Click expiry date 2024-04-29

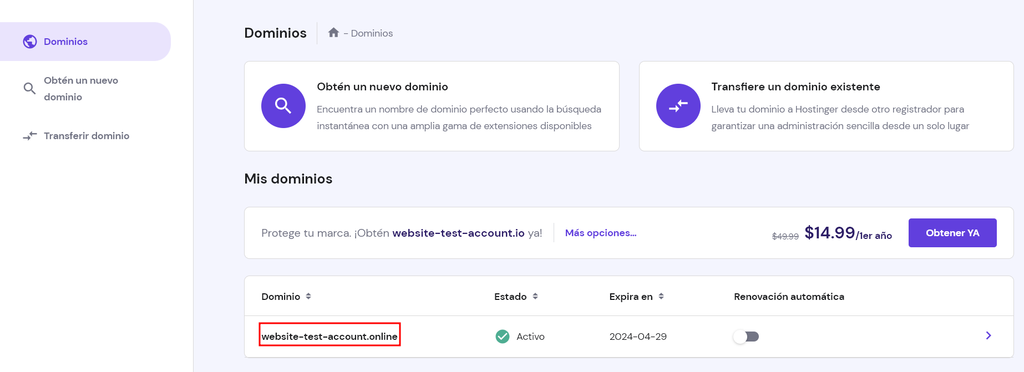point(638,337)
